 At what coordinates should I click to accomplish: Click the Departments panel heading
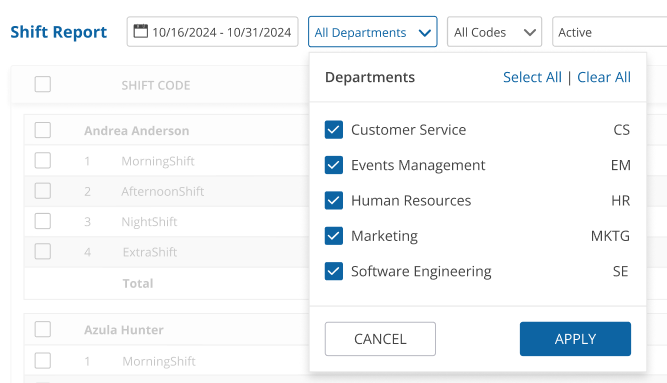(370, 77)
